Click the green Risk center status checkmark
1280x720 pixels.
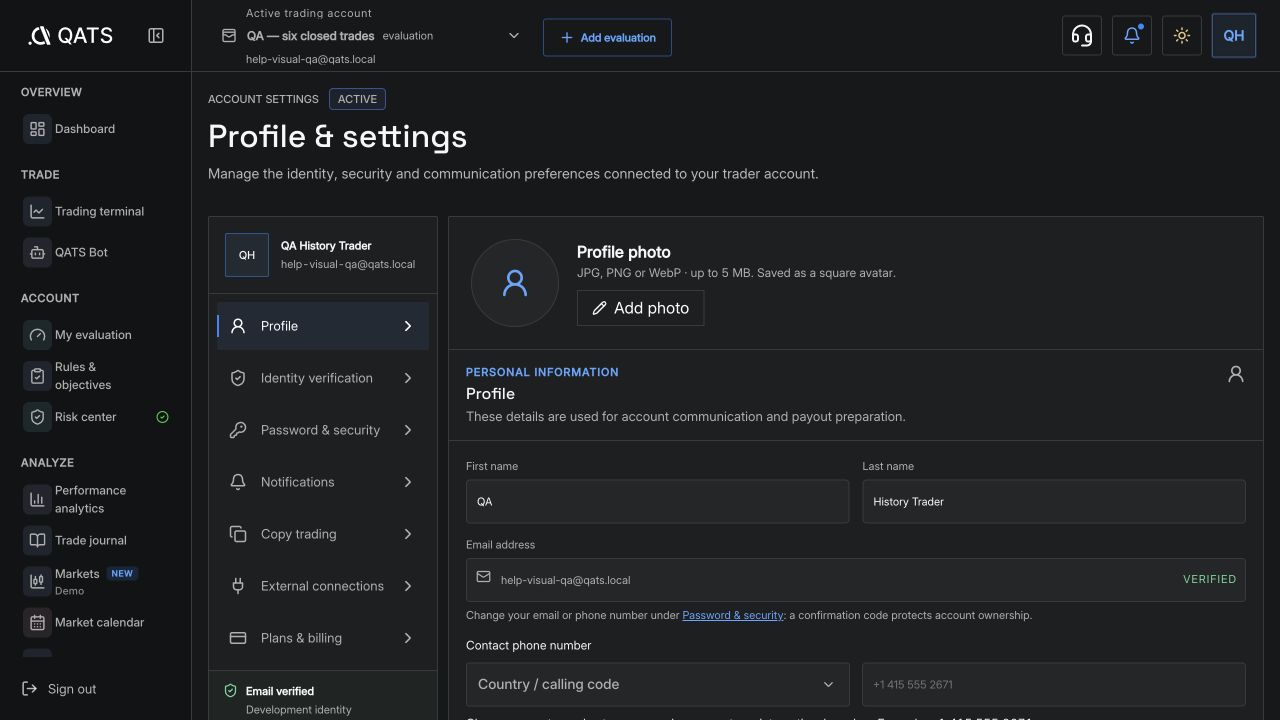(163, 417)
